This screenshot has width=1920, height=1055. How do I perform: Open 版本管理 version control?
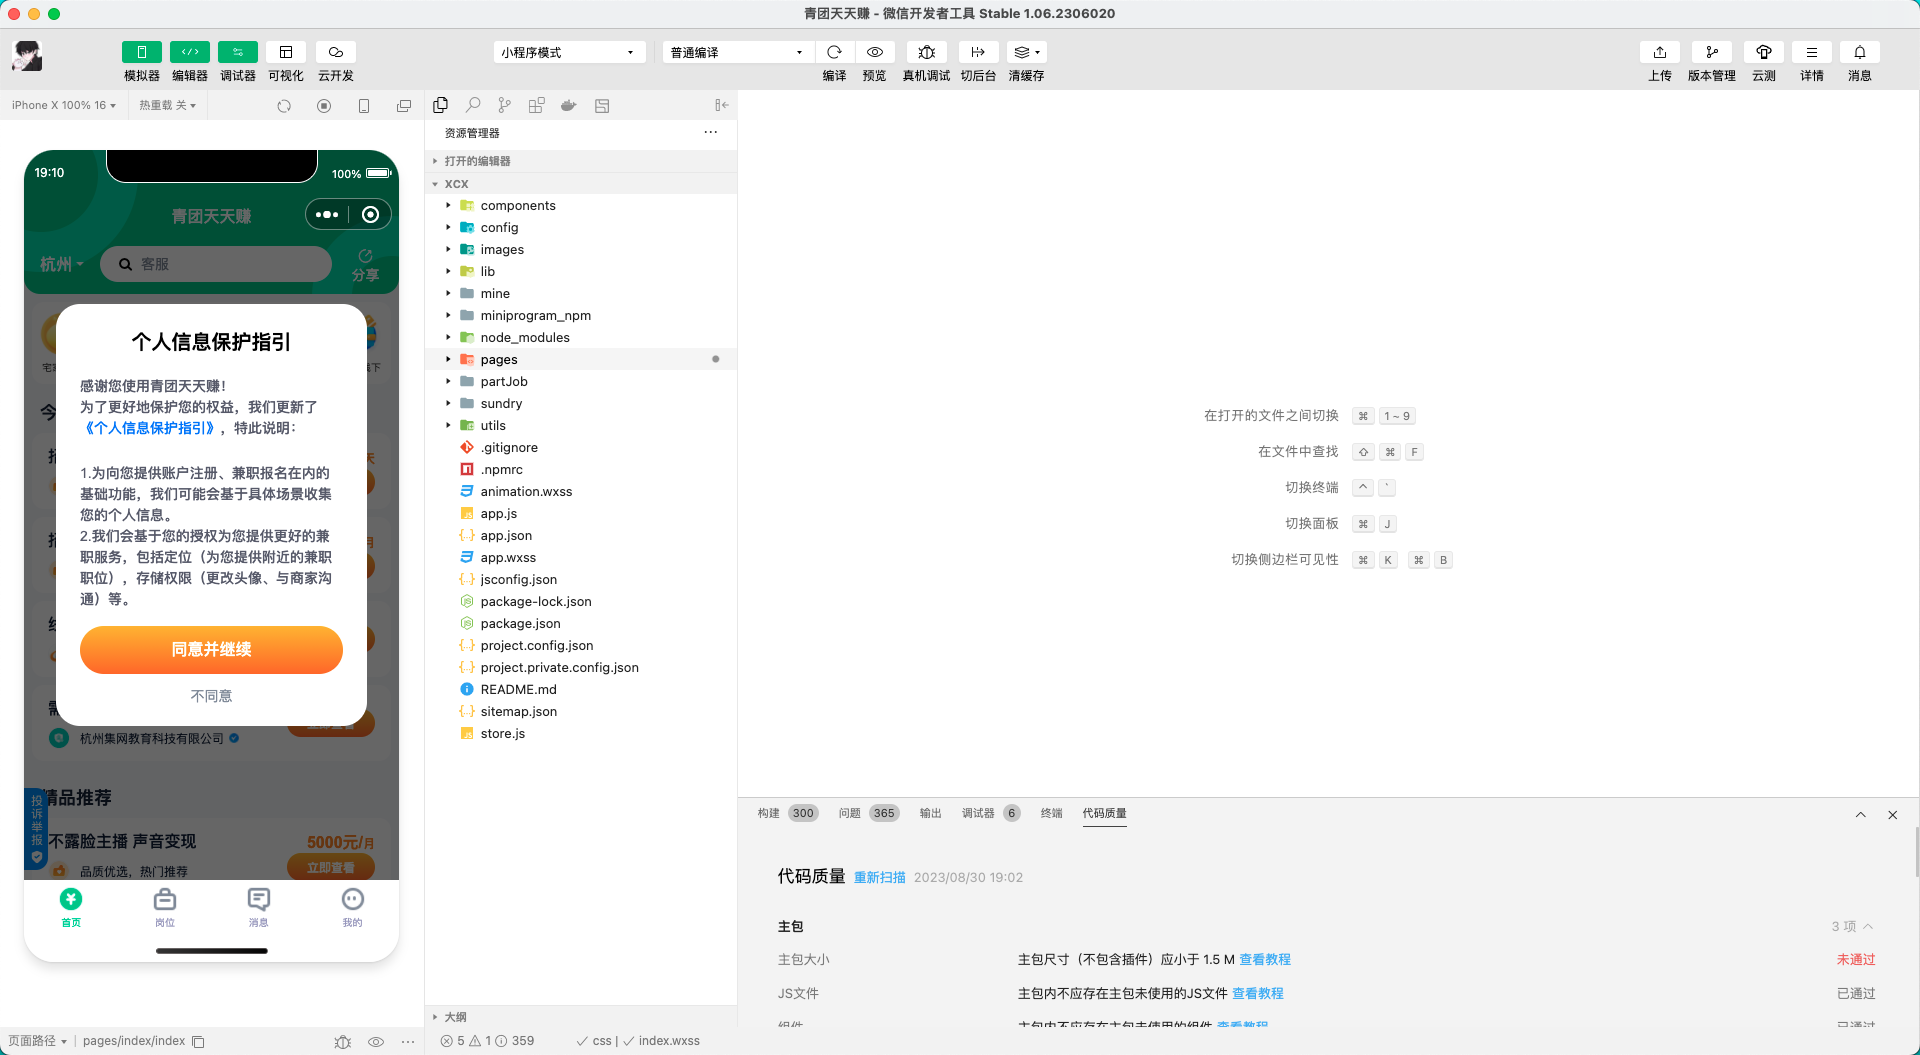(x=1712, y=52)
